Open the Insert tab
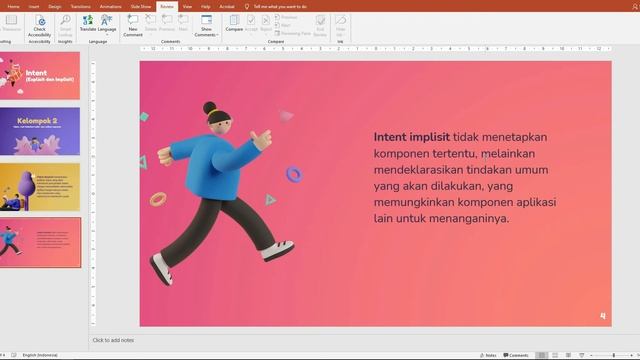Screen dimensions: 640x360 tap(34, 7)
